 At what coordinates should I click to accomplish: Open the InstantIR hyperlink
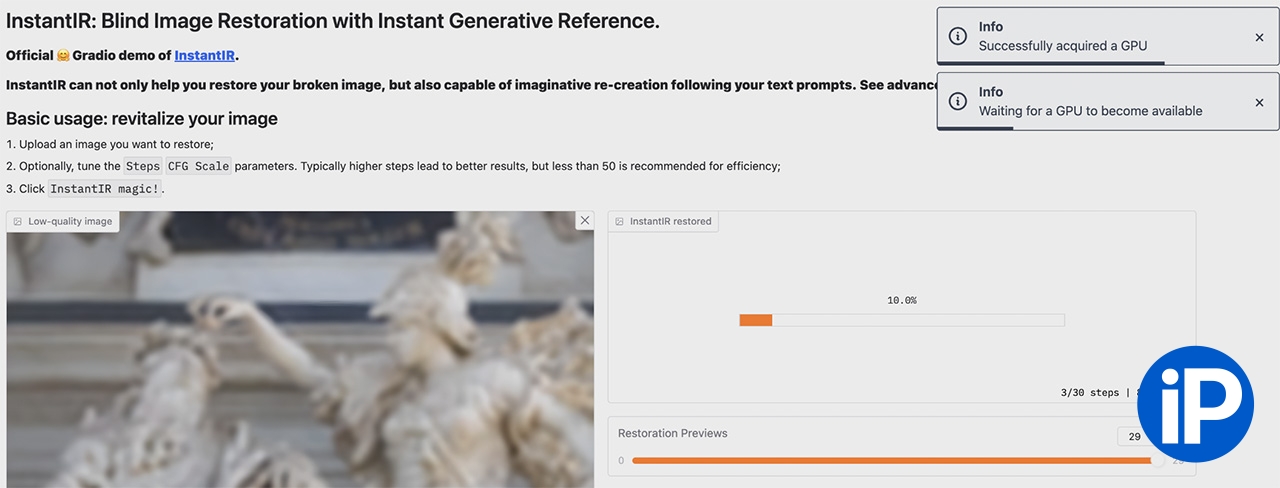[204, 56]
